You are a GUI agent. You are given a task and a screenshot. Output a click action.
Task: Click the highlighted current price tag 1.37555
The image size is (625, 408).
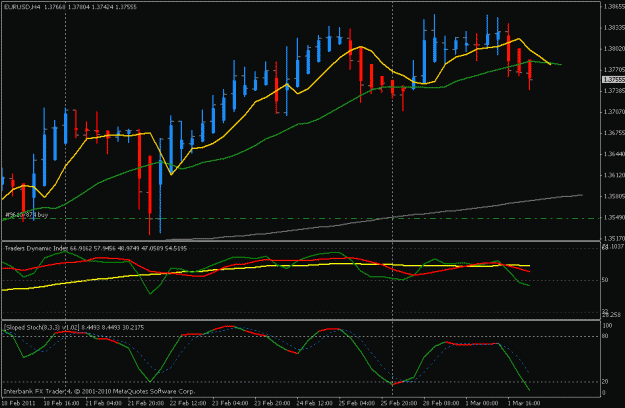(613, 80)
